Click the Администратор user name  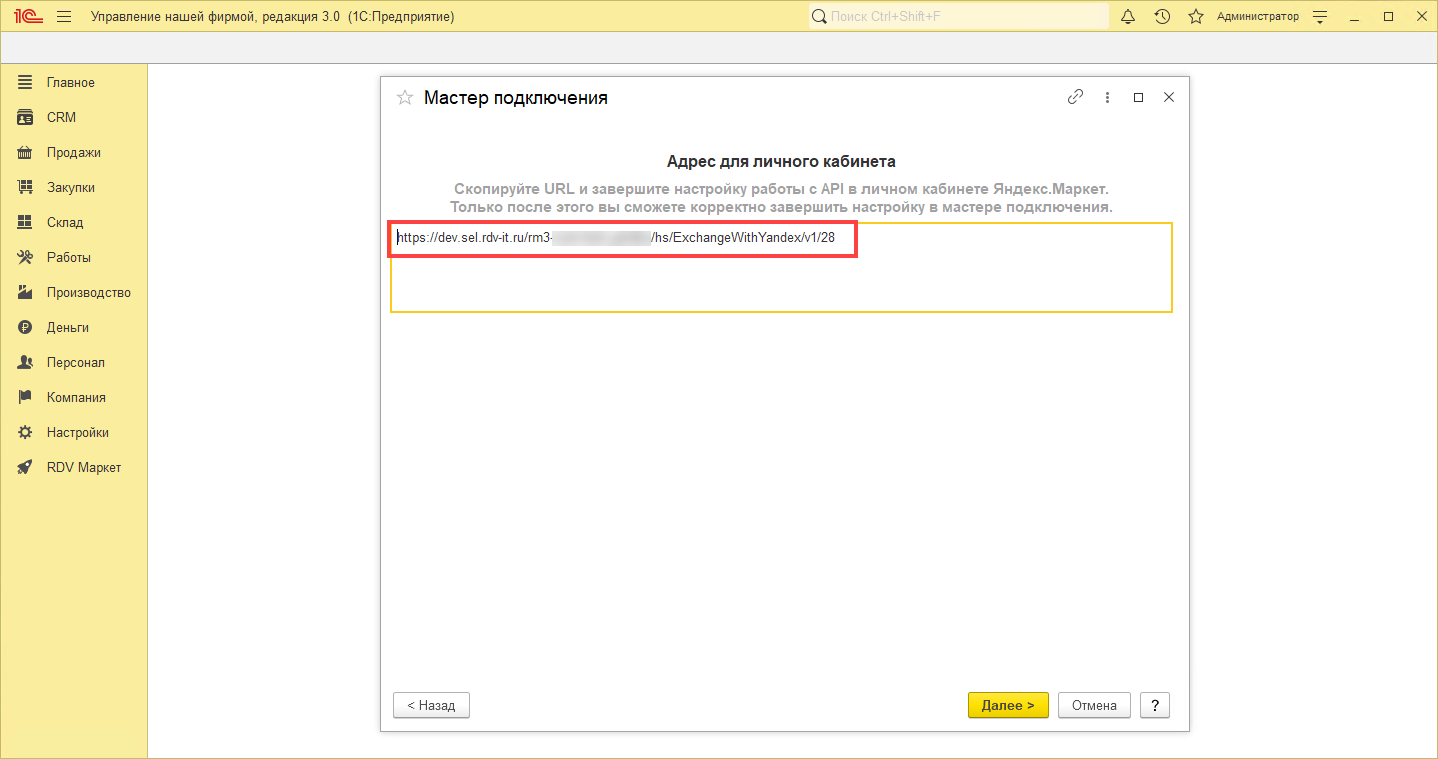[x=1258, y=17]
